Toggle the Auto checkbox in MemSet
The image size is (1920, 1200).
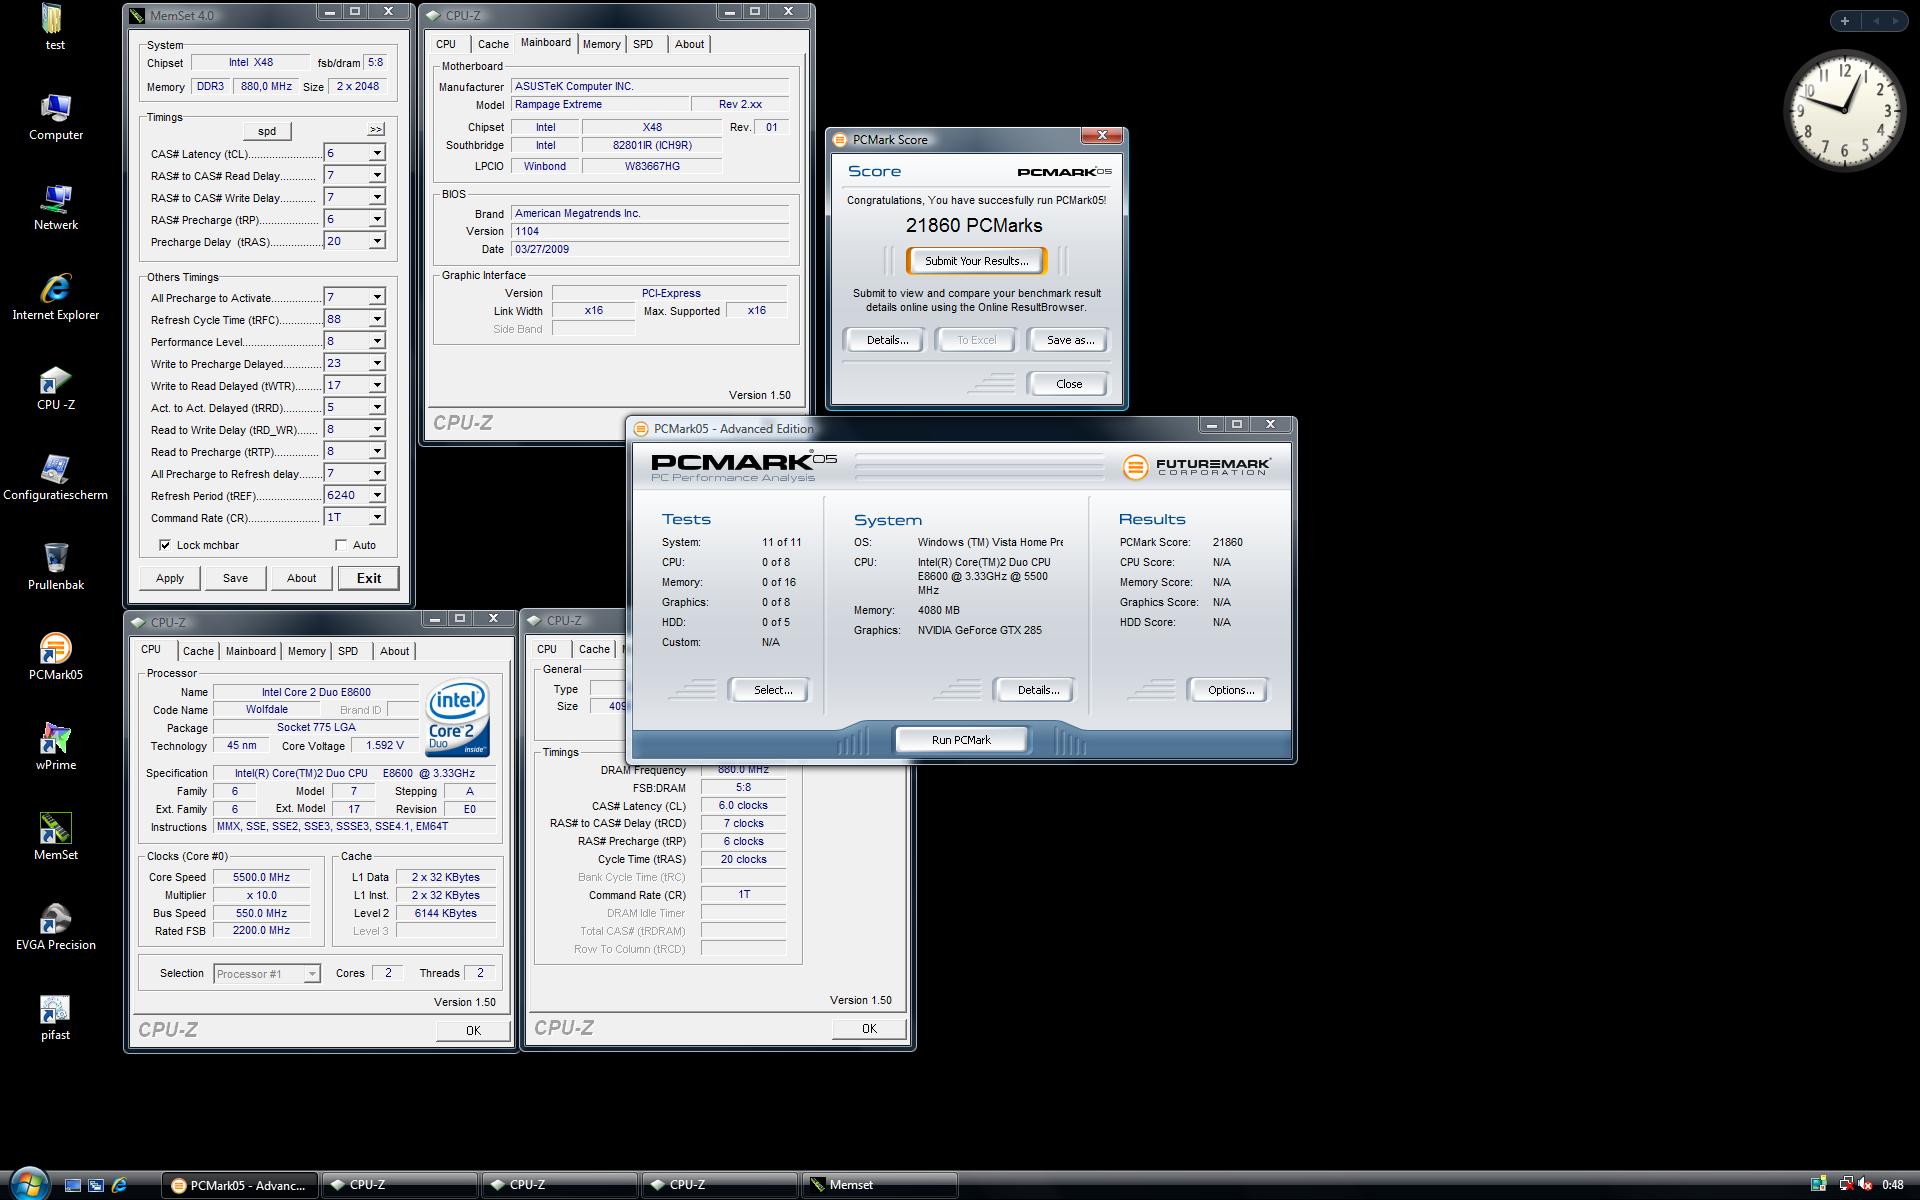[341, 545]
